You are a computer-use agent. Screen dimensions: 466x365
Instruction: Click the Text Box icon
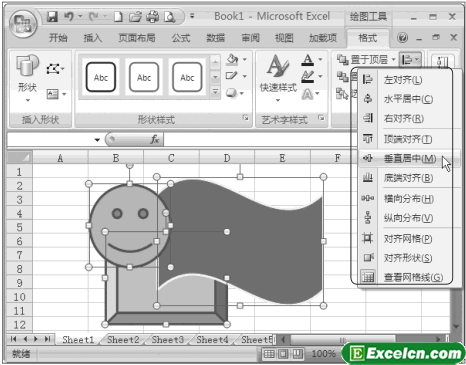coord(52,94)
